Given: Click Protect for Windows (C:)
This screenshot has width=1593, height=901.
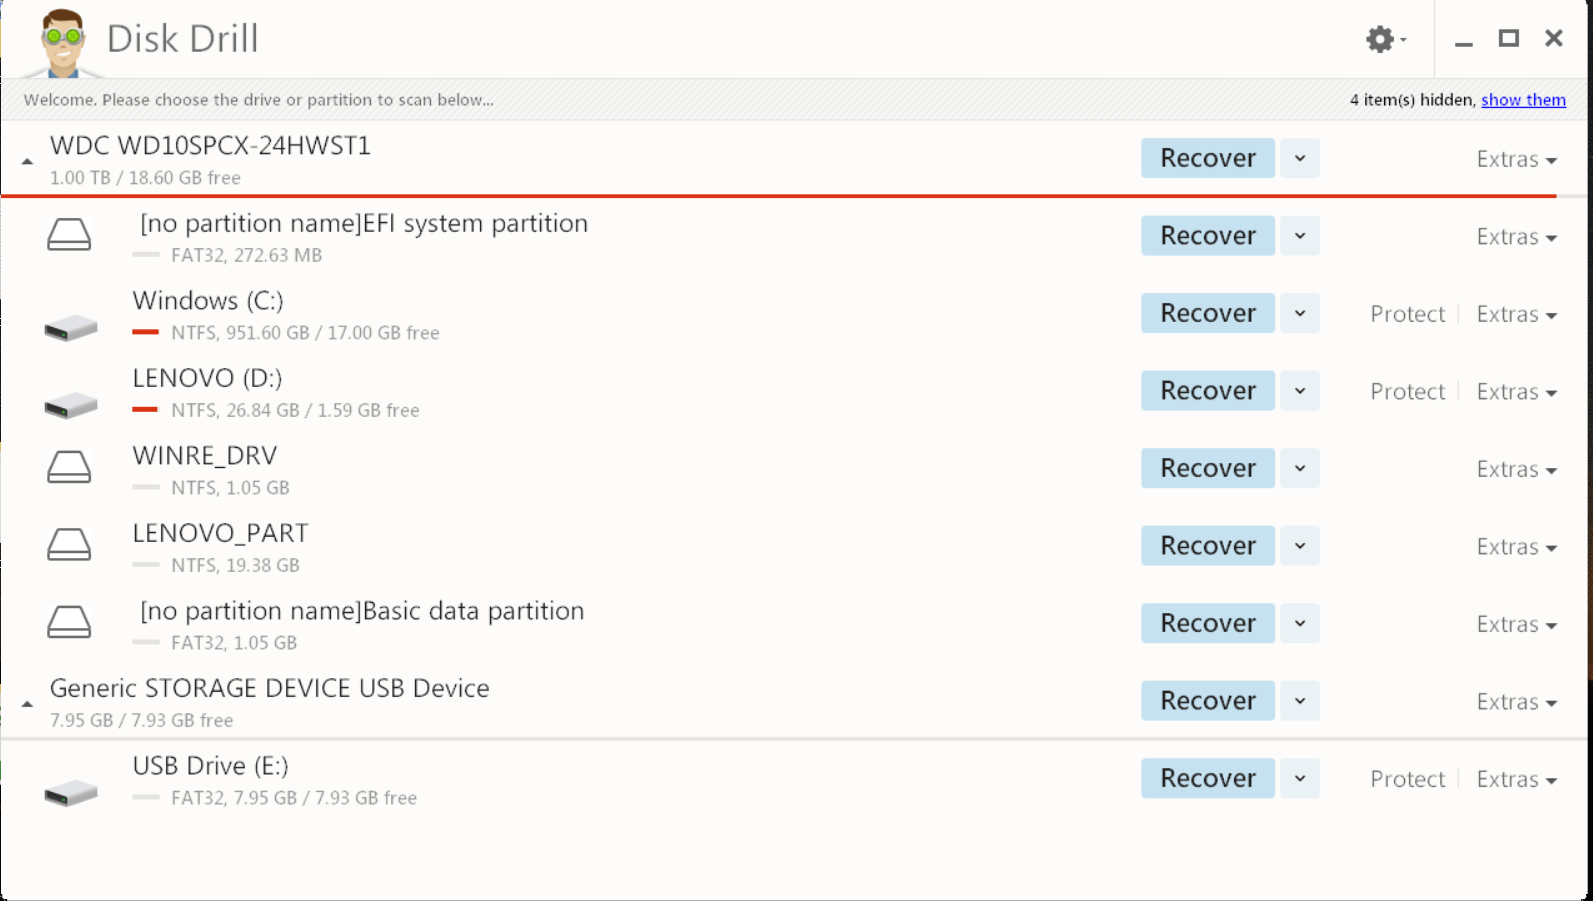Looking at the screenshot, I should pos(1407,314).
